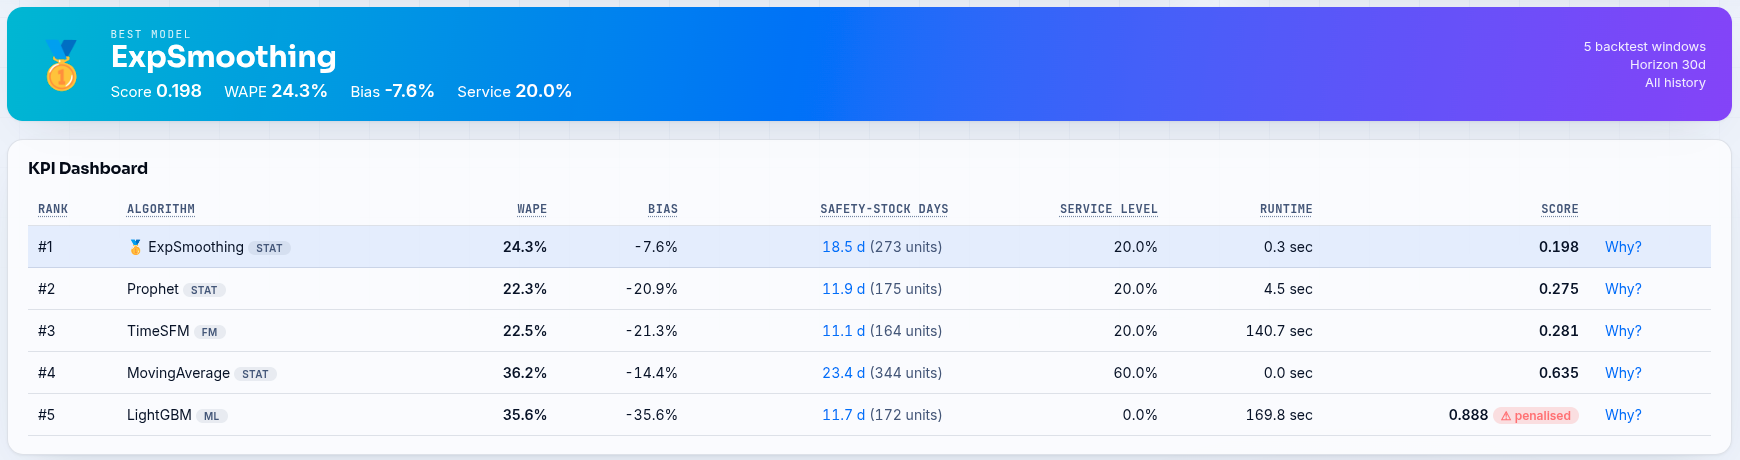Open the Why? link for ExpSmoothing
Image resolution: width=1740 pixels, height=460 pixels.
[1623, 247]
